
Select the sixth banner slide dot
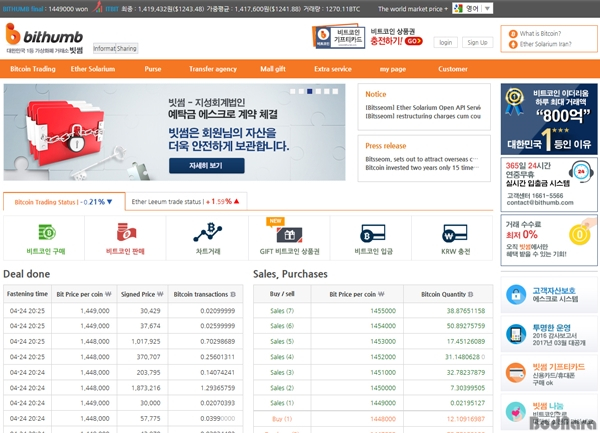(335, 91)
